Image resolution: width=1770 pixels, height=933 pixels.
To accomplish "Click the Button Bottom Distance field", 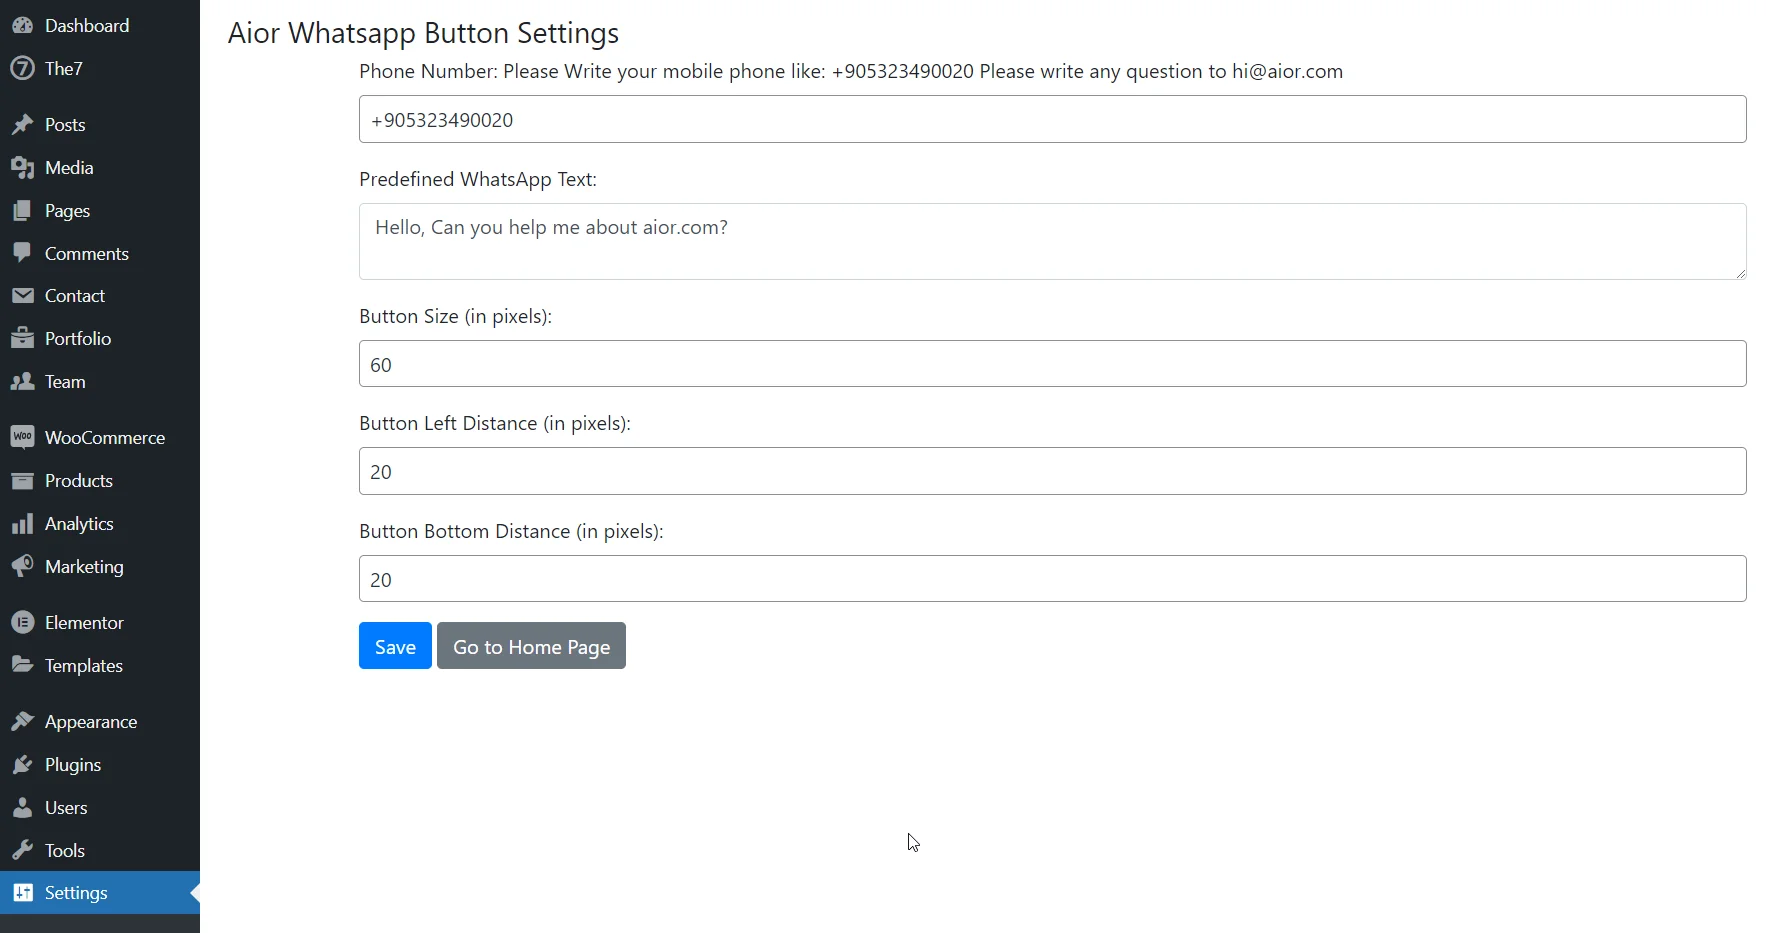I will [x=1052, y=579].
